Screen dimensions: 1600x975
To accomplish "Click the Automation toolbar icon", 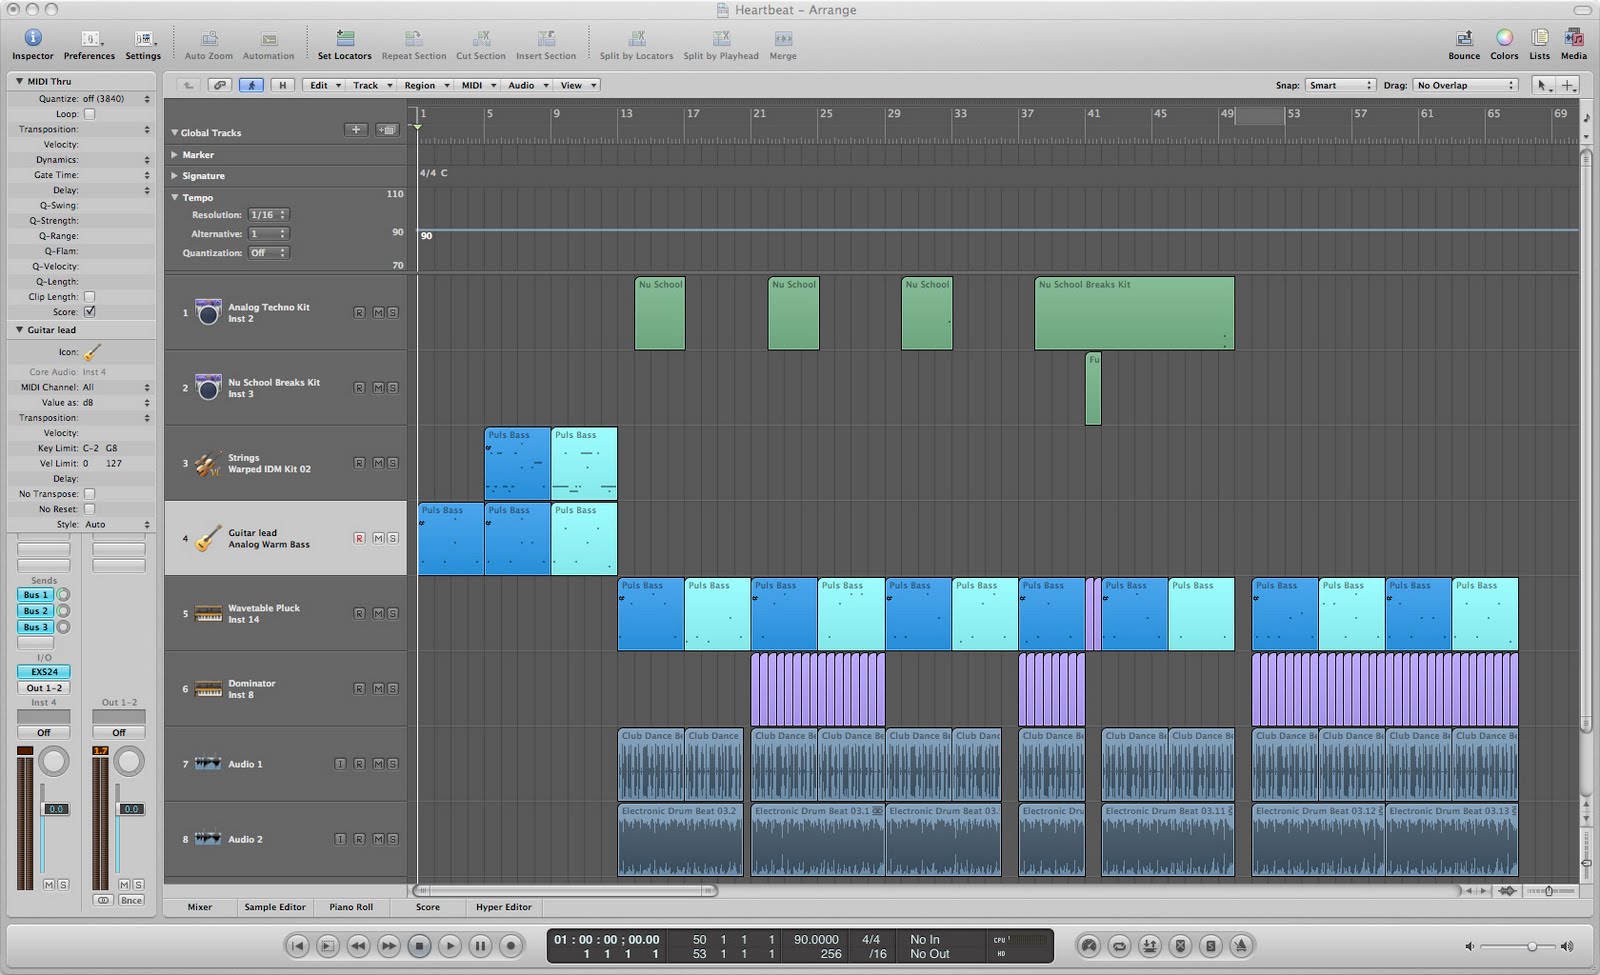I will click(268, 40).
